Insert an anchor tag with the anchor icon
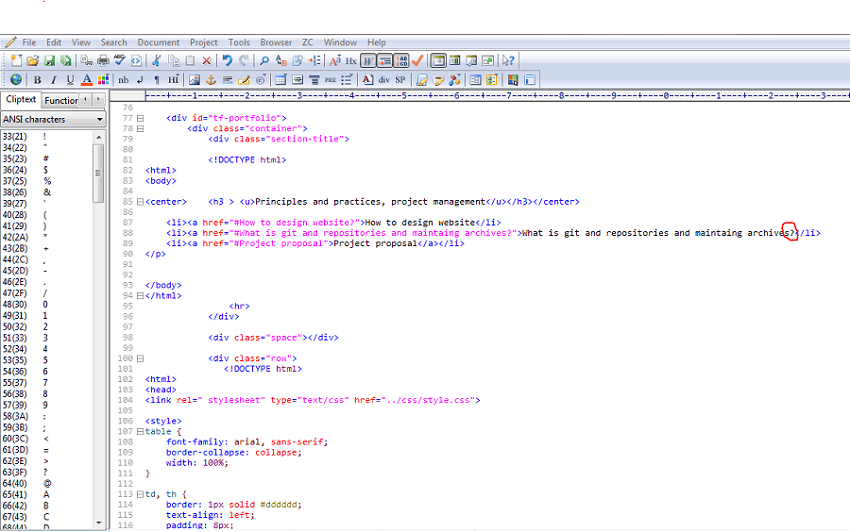Viewport: 850px width, 532px height. (211, 80)
